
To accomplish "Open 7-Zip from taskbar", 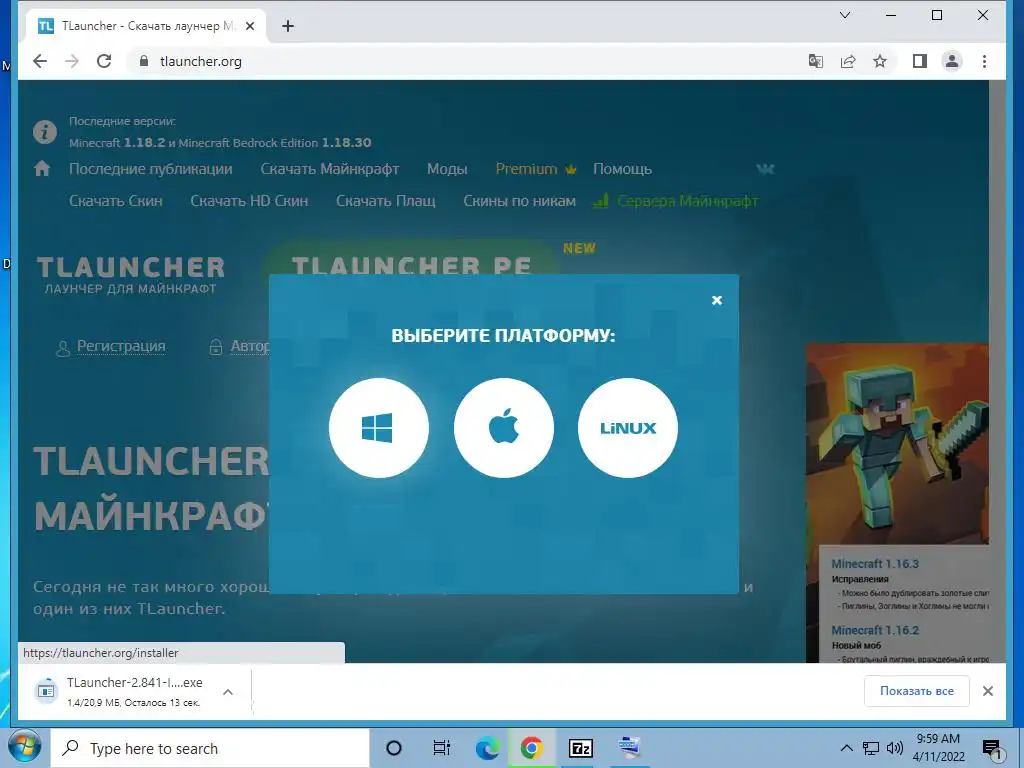I will [581, 748].
